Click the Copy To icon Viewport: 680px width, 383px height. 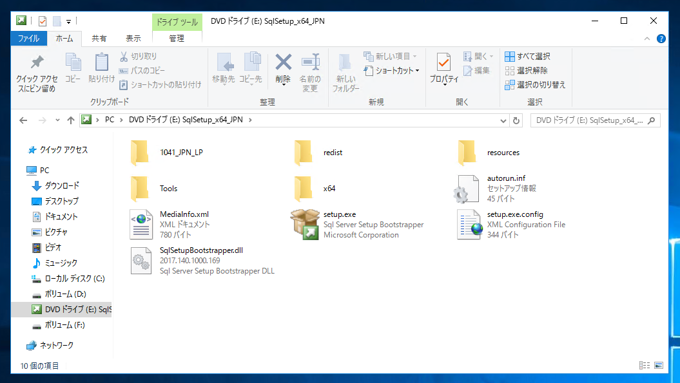tap(252, 62)
